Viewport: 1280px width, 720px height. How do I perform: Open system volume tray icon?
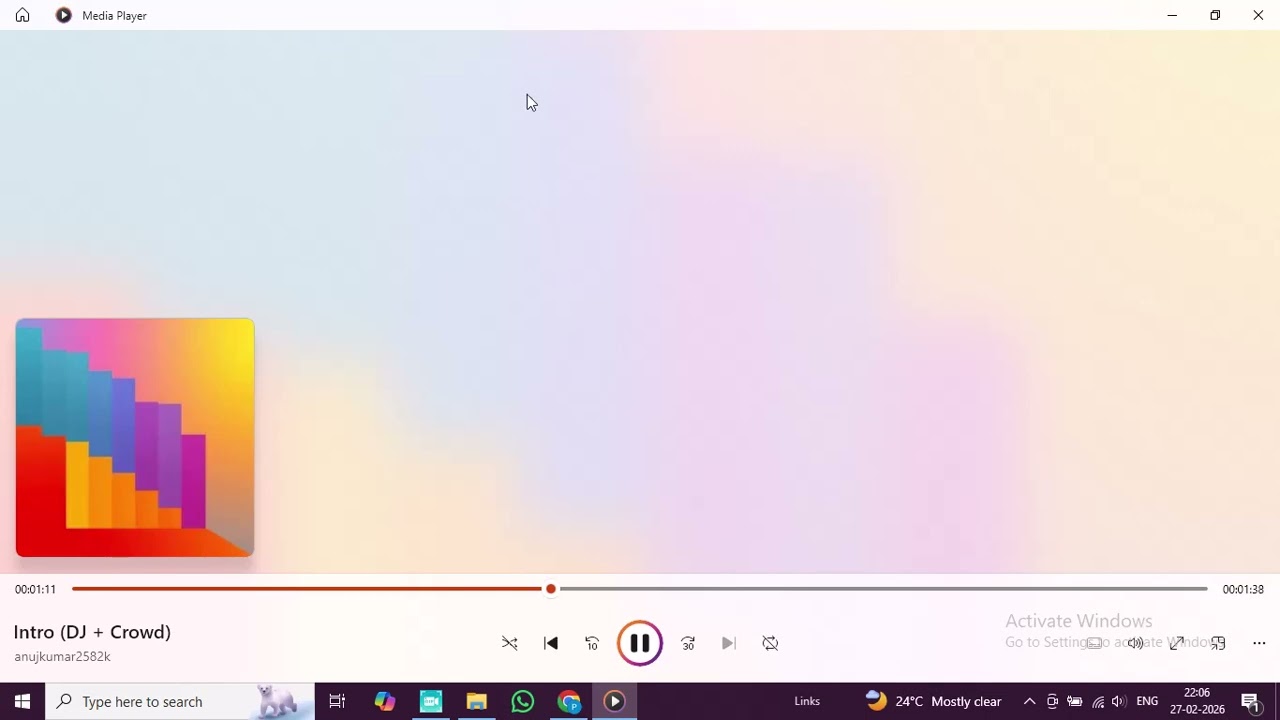(1119, 701)
